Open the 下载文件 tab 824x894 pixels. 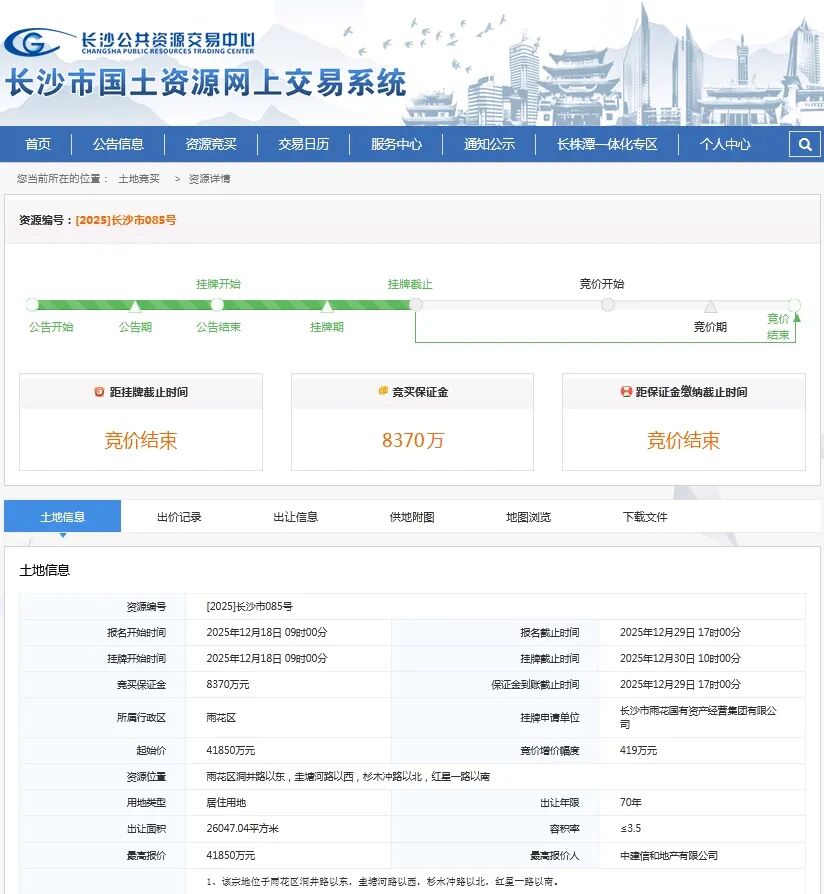[644, 517]
